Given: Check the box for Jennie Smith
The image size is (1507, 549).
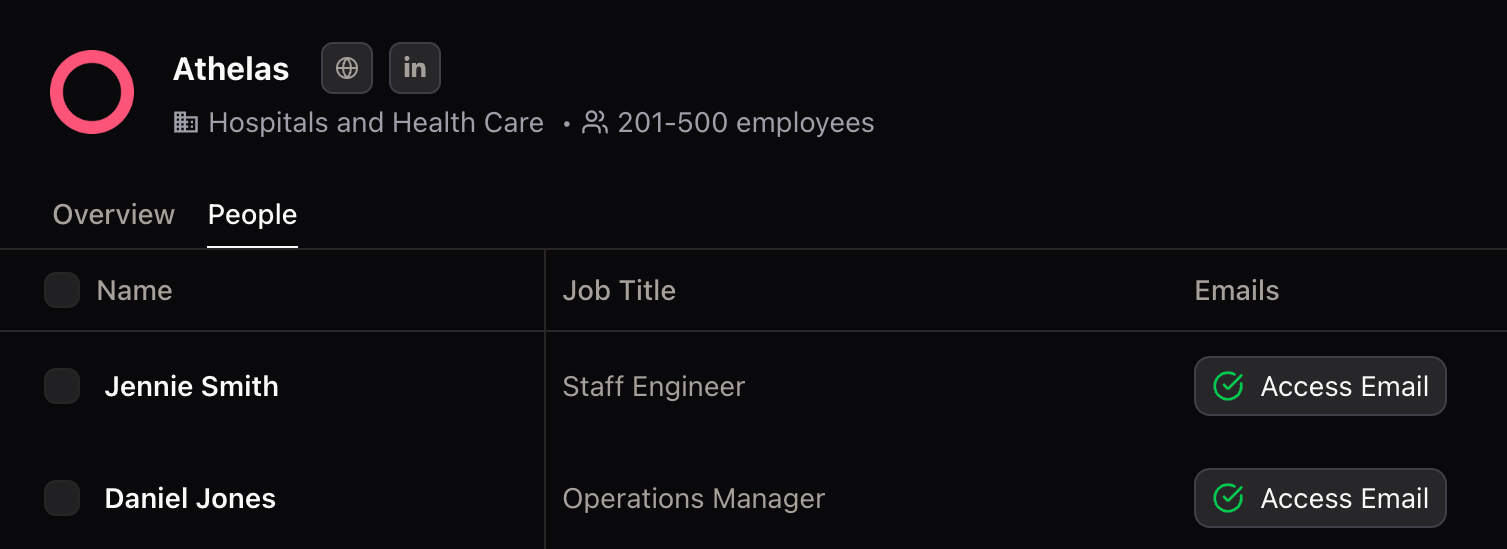Looking at the screenshot, I should coord(62,386).
